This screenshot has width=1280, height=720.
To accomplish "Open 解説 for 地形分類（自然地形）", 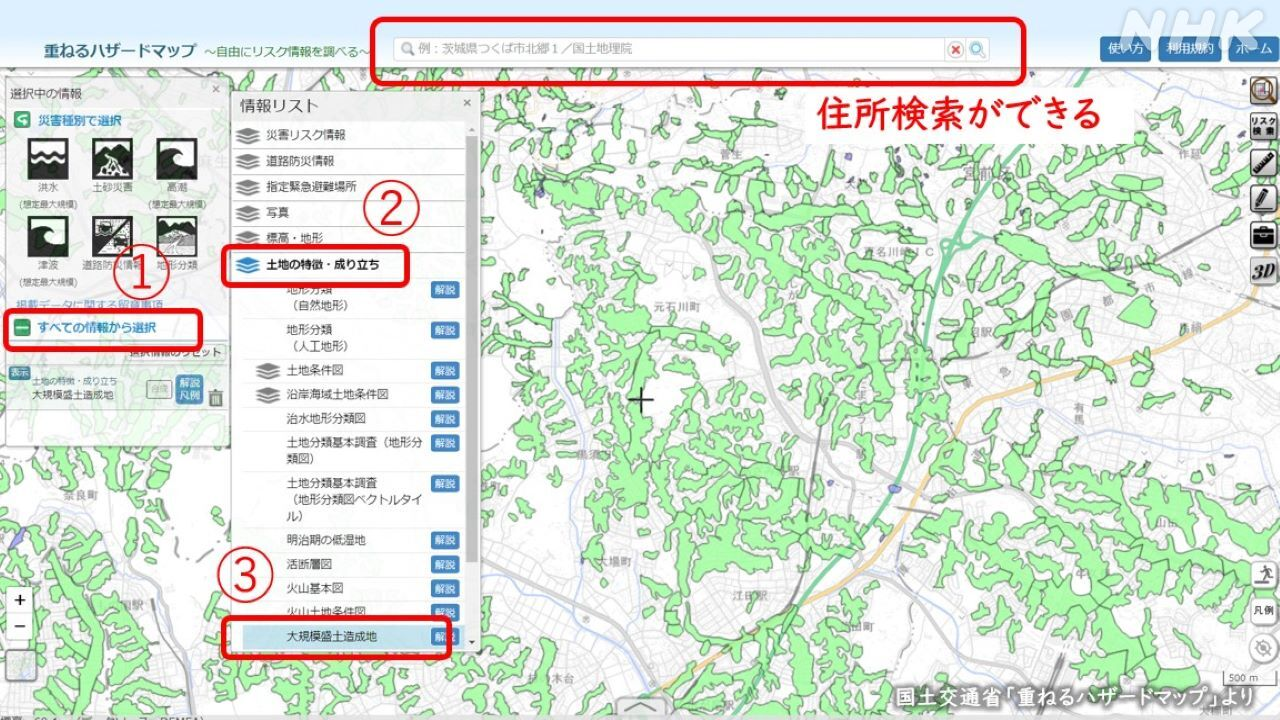I will coord(445,289).
